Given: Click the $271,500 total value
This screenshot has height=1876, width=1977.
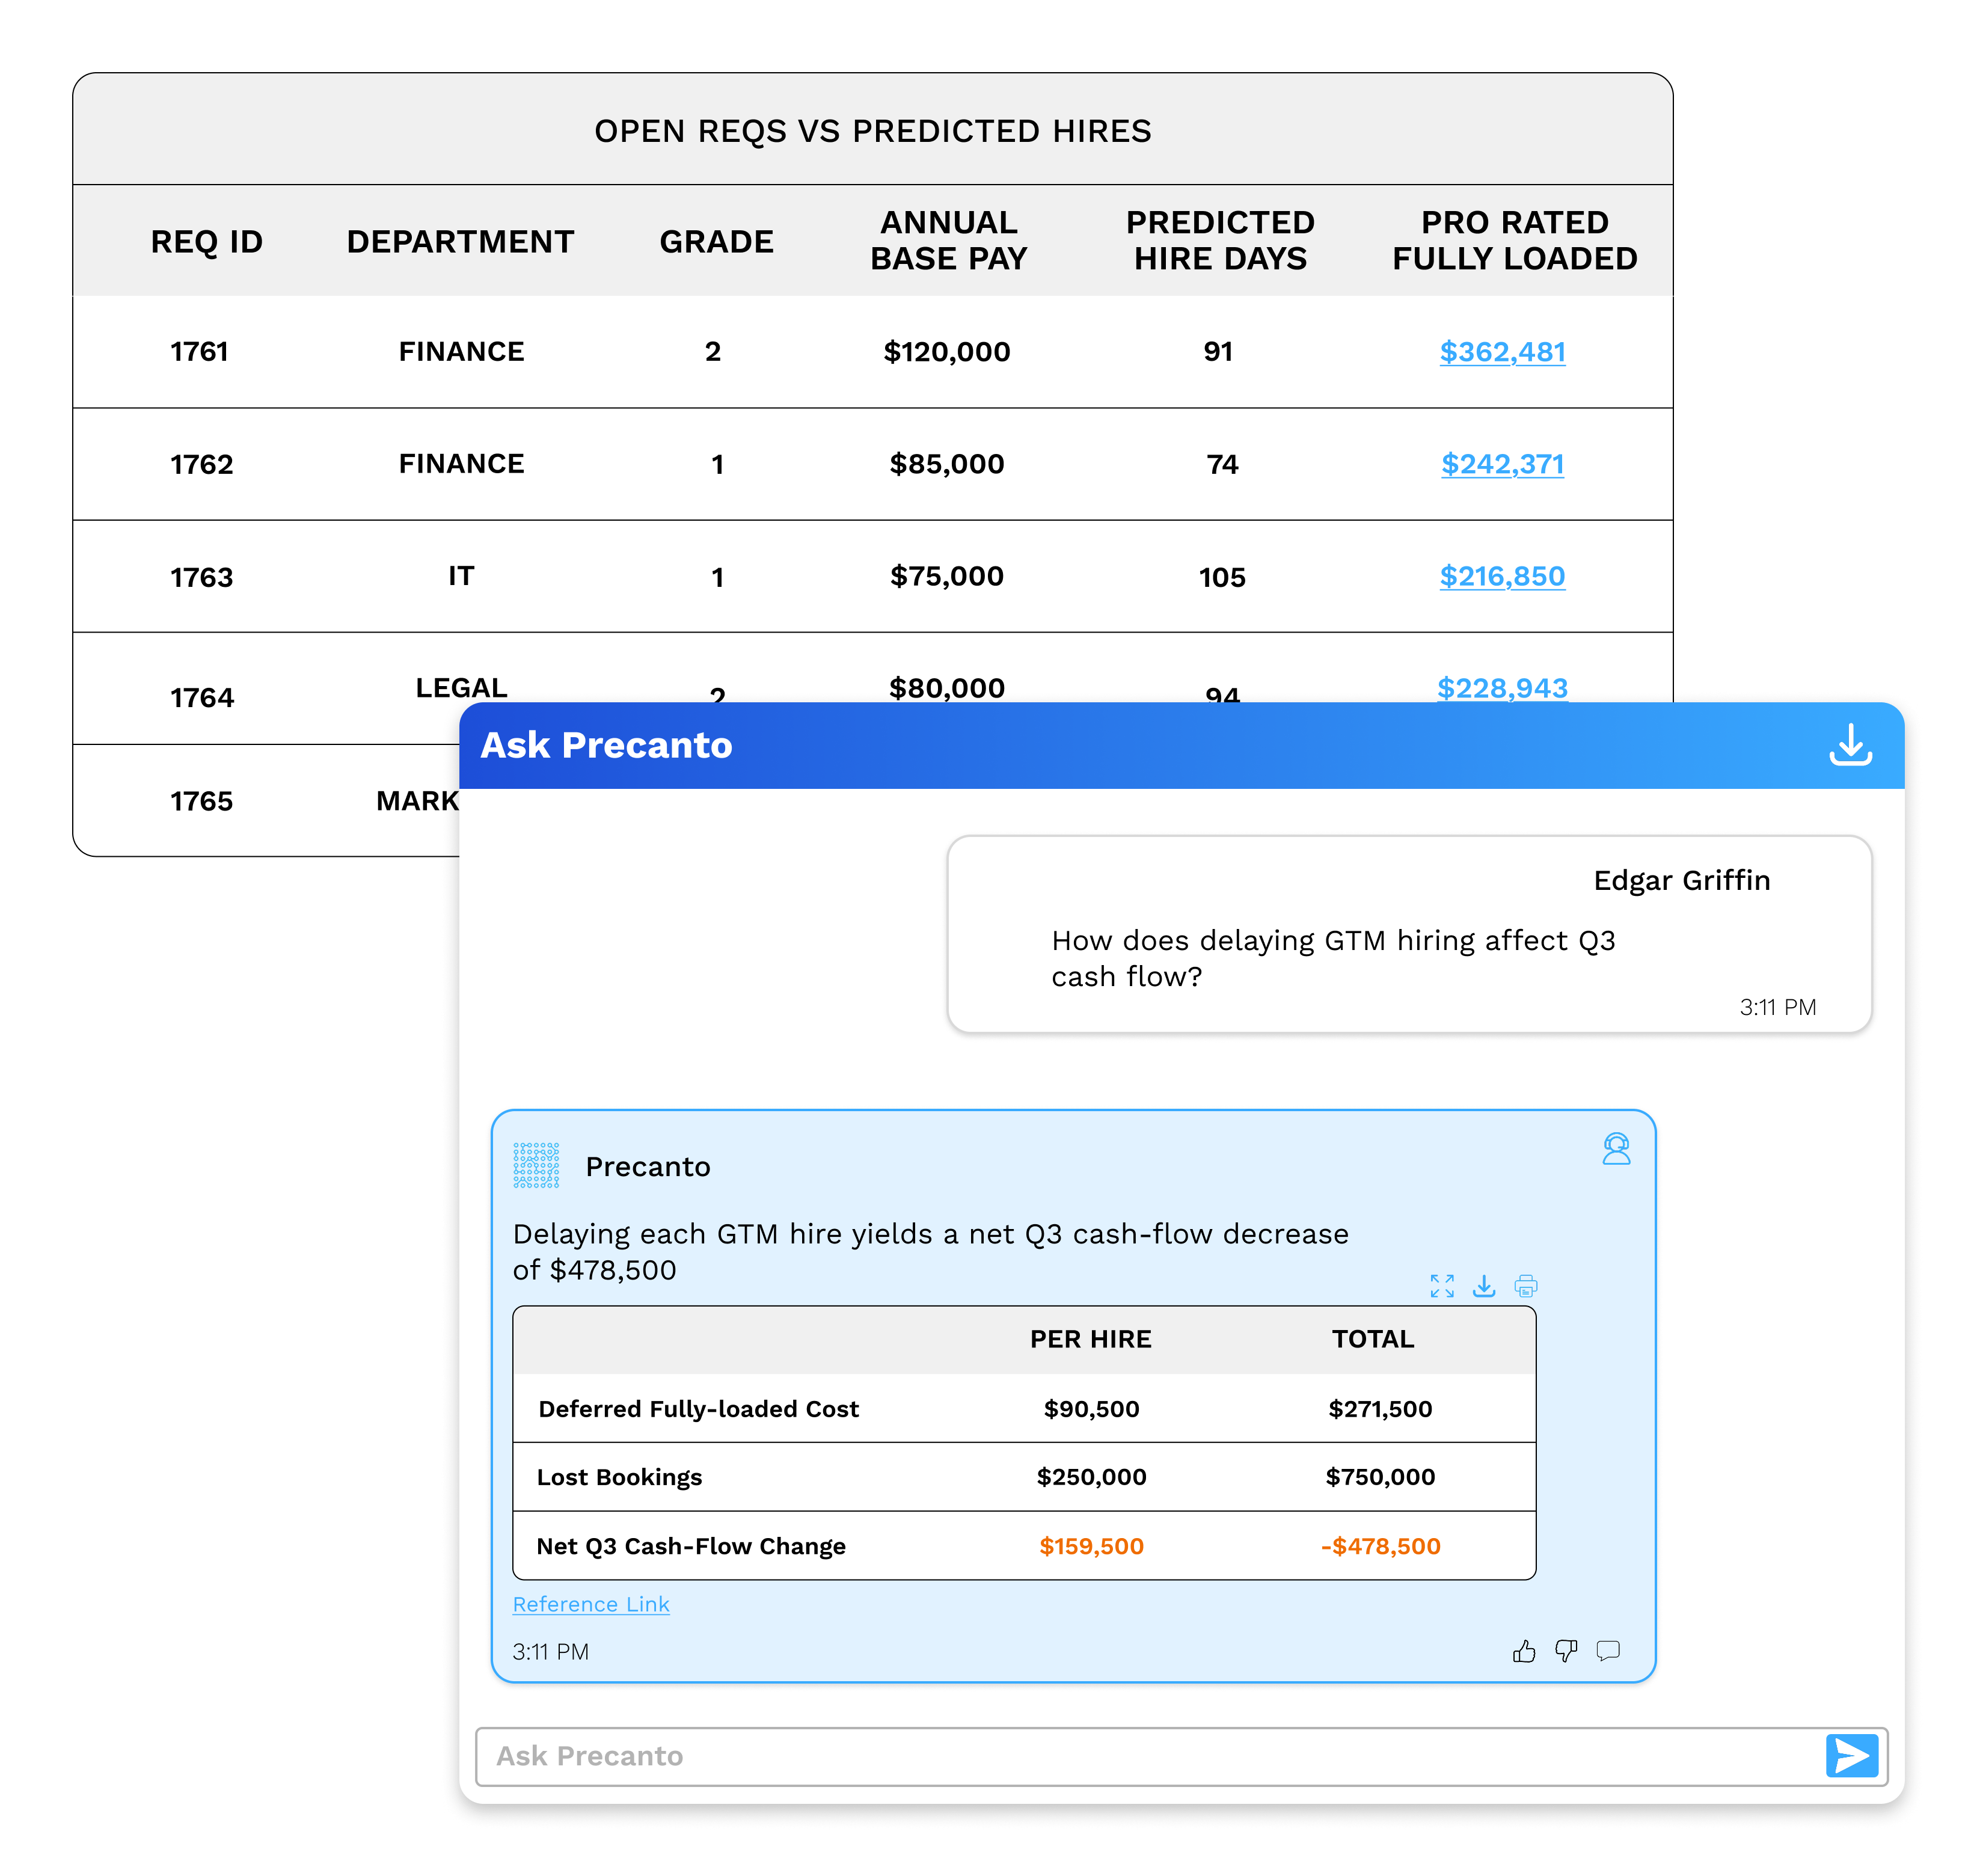Looking at the screenshot, I should click(x=1380, y=1409).
